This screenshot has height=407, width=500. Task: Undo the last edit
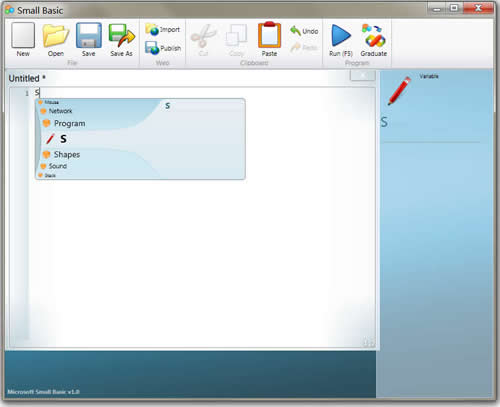[x=304, y=31]
